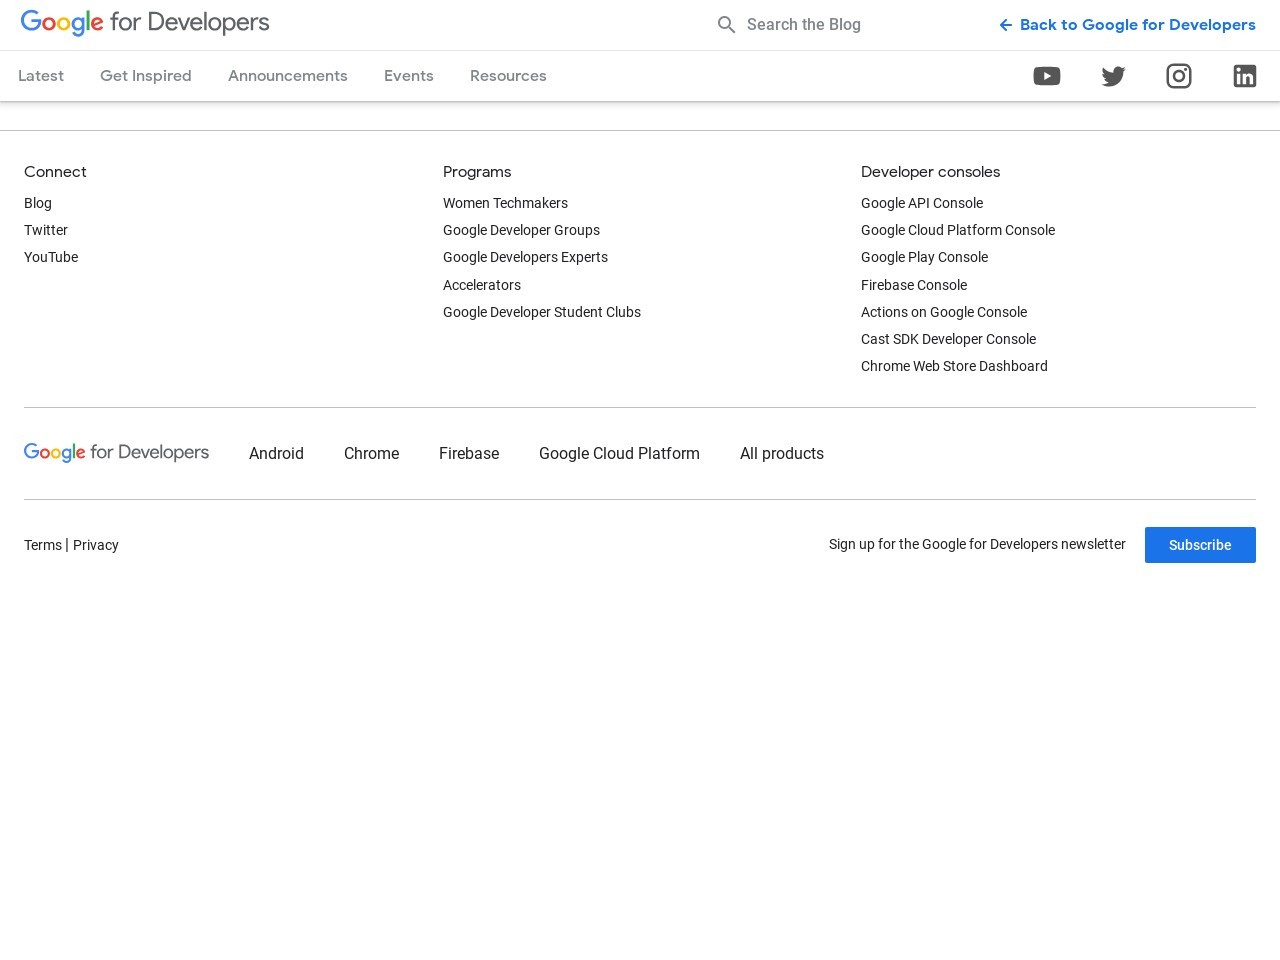Open Chrome Web Store Dashboard
The height and width of the screenshot is (960, 1280).
(954, 366)
